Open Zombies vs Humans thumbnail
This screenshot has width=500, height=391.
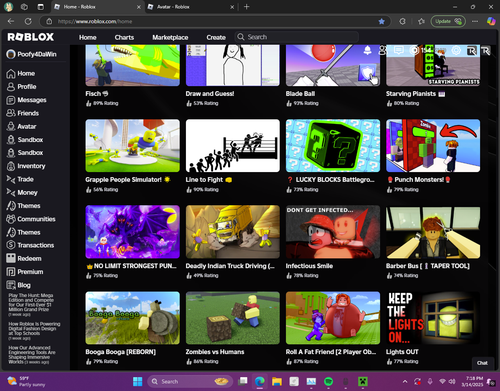[233, 318]
